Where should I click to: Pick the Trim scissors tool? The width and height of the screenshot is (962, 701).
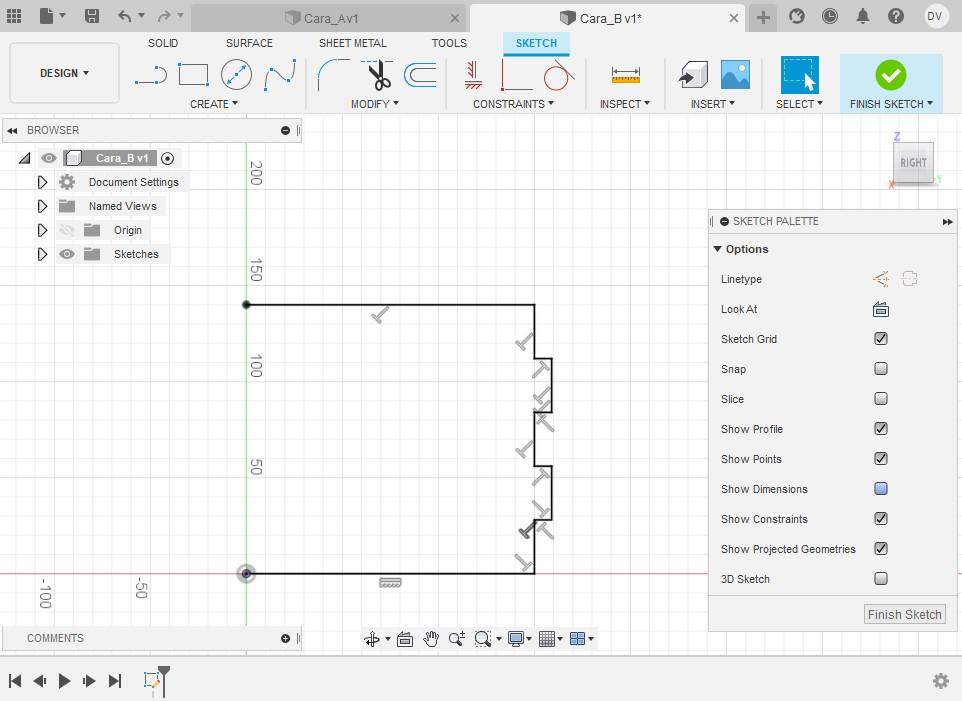click(379, 75)
